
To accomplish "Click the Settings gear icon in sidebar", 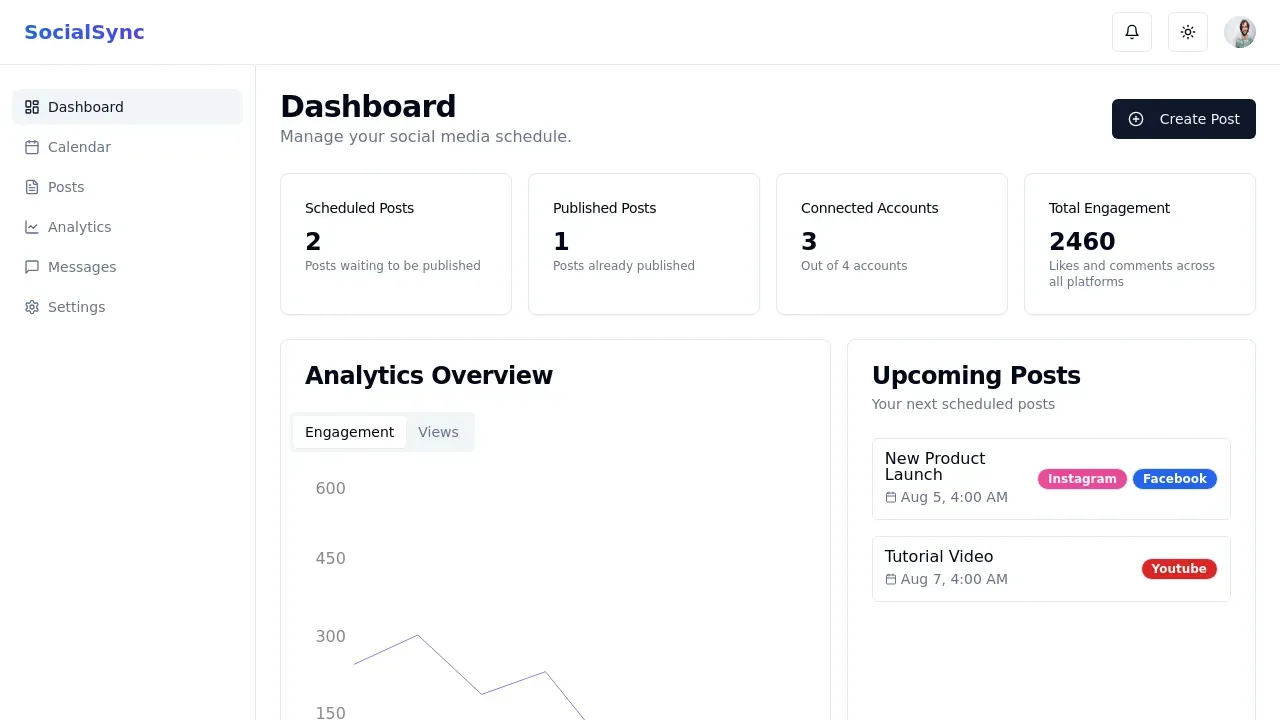I will click(31, 307).
